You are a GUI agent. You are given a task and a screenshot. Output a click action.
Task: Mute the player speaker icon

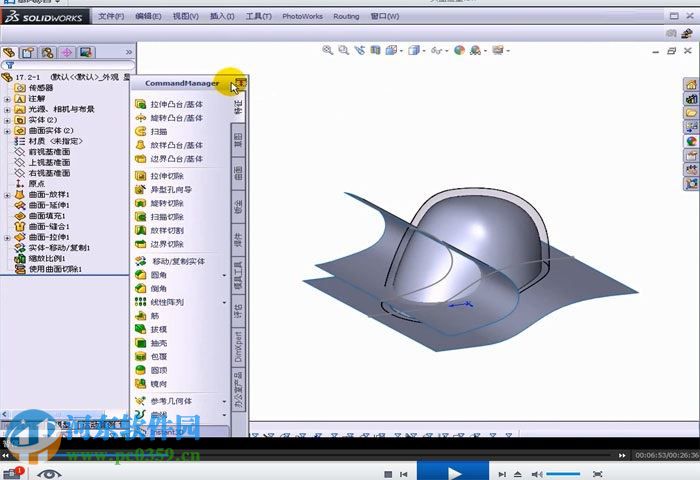point(537,474)
